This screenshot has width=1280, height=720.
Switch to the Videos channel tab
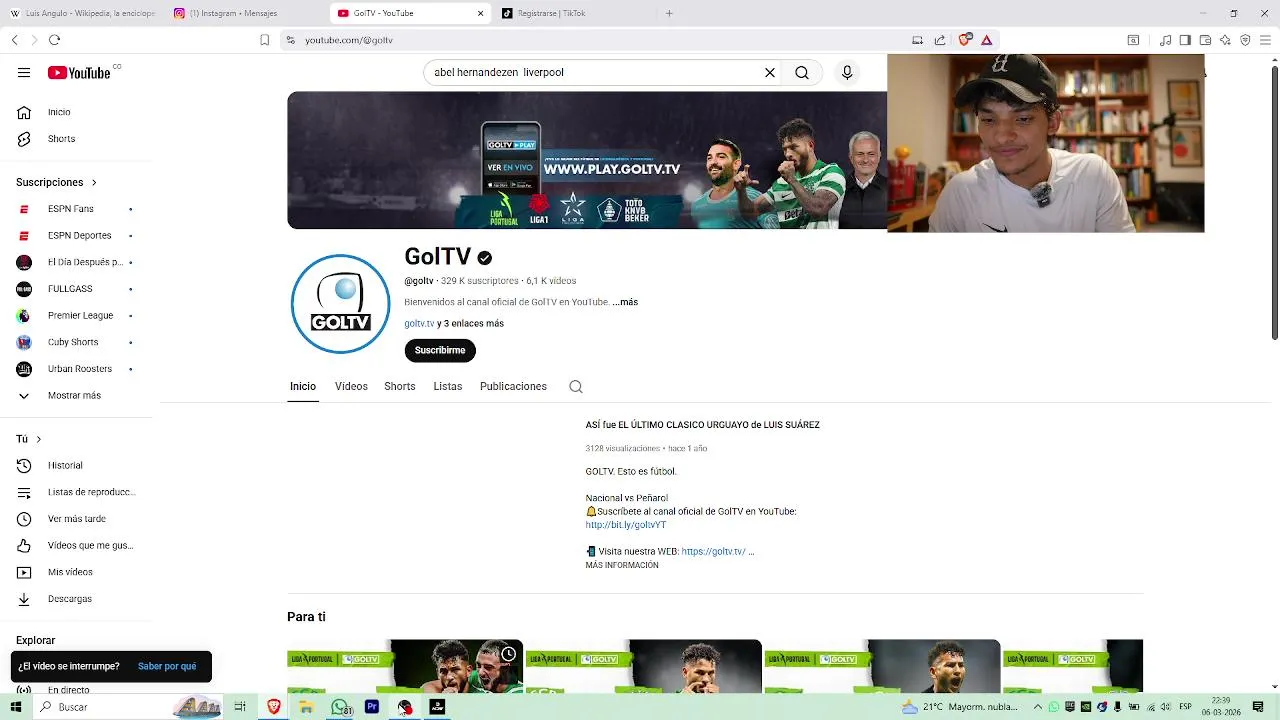tap(351, 387)
